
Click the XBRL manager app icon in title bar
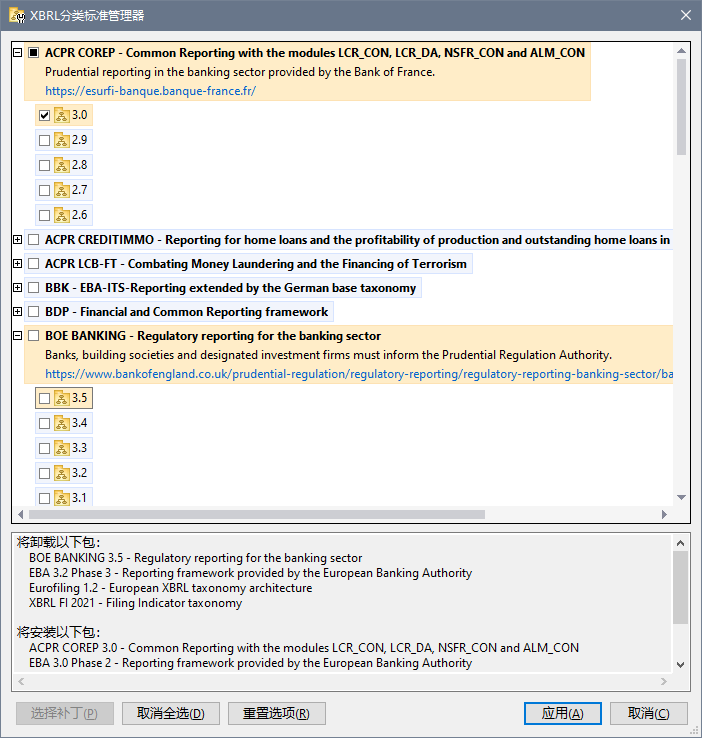pyautogui.click(x=17, y=16)
